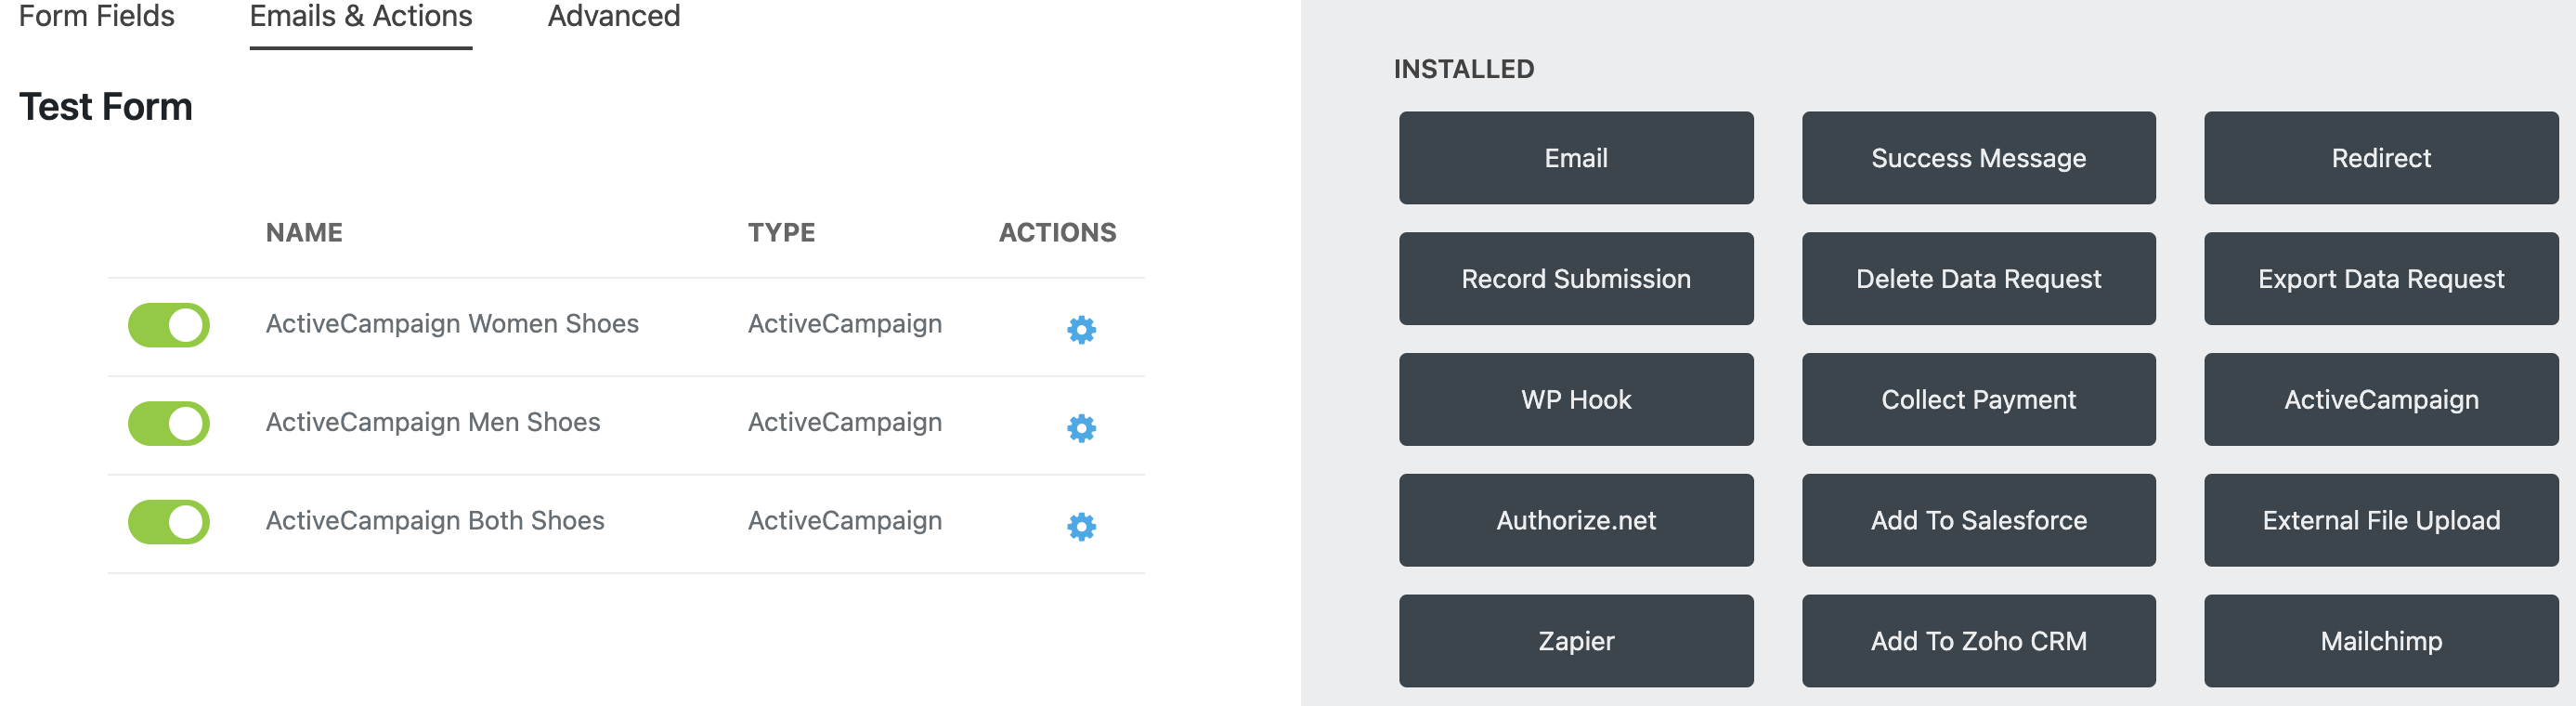Image resolution: width=2576 pixels, height=706 pixels.
Task: Switch to the Form Fields tab
Action: 96,16
